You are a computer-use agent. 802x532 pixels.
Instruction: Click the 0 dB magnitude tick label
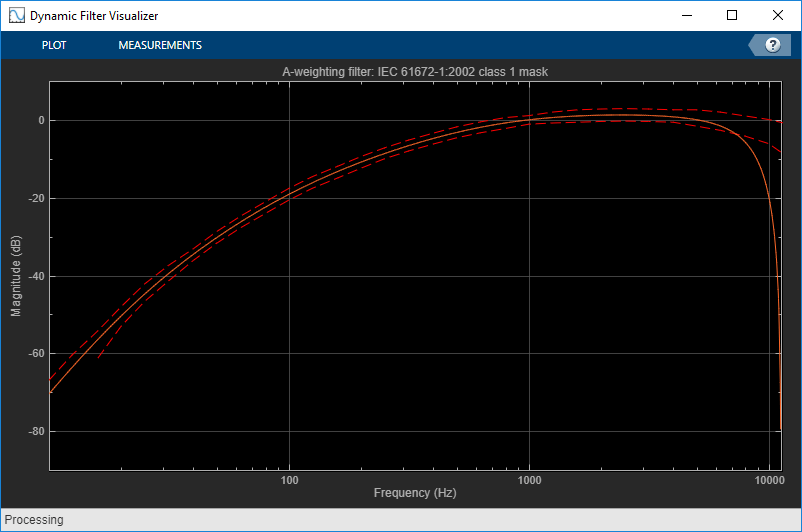41,121
